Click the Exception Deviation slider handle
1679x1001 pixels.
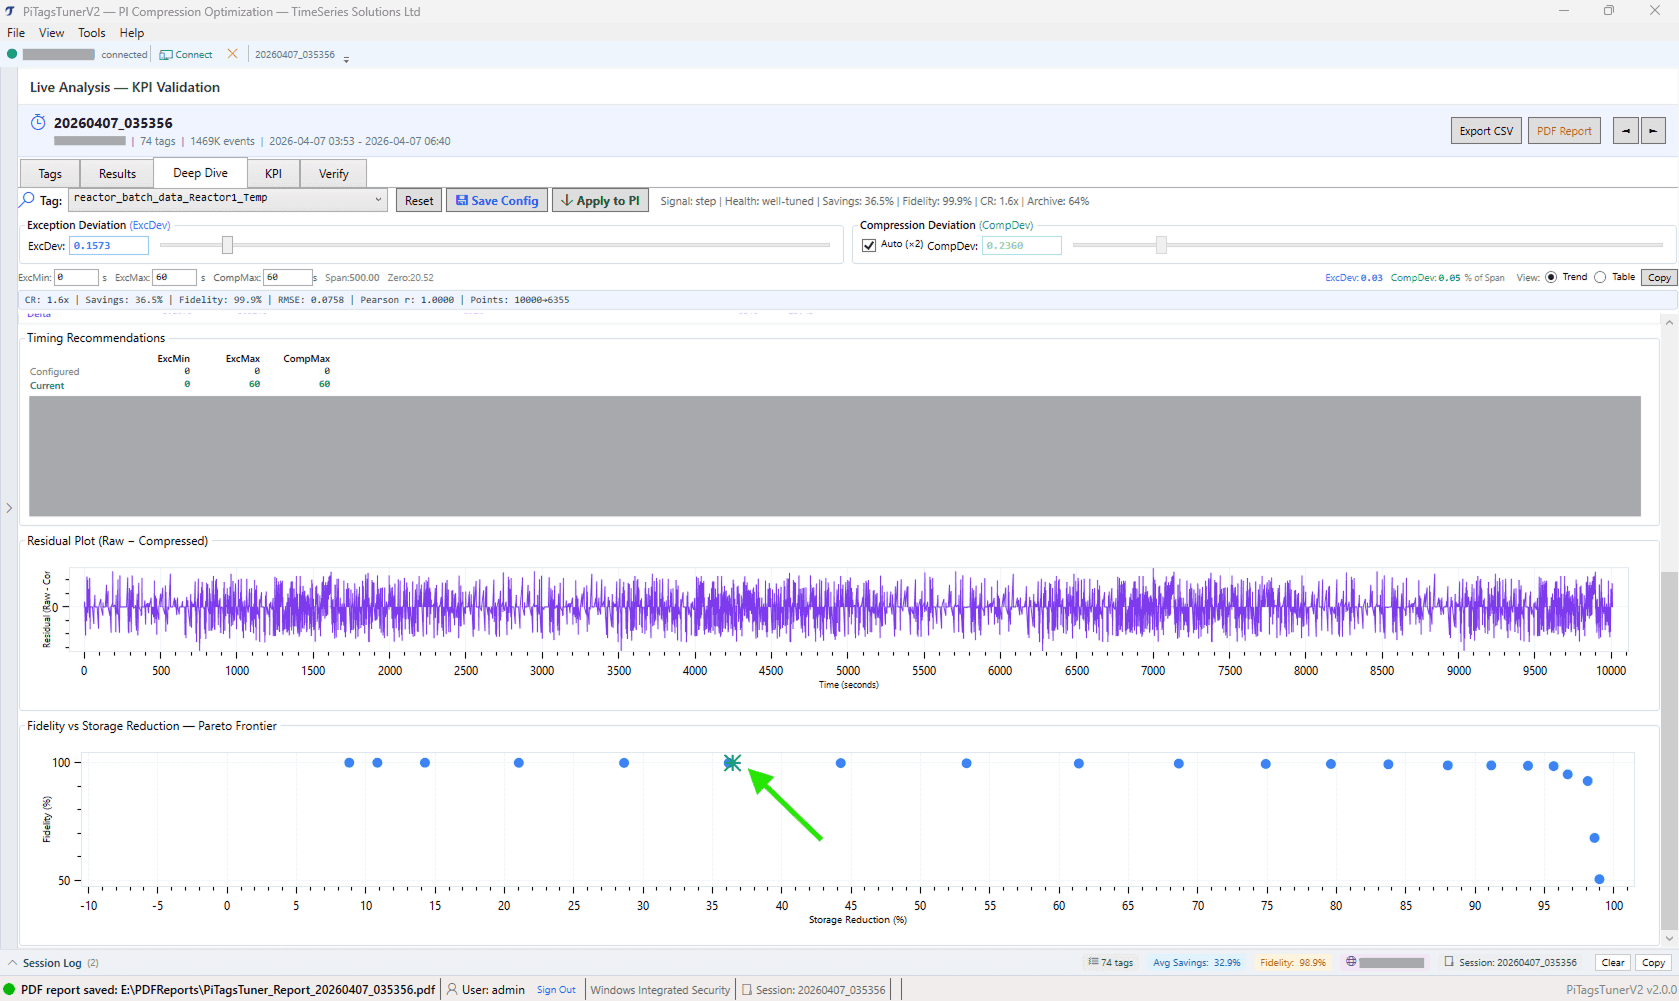(227, 245)
